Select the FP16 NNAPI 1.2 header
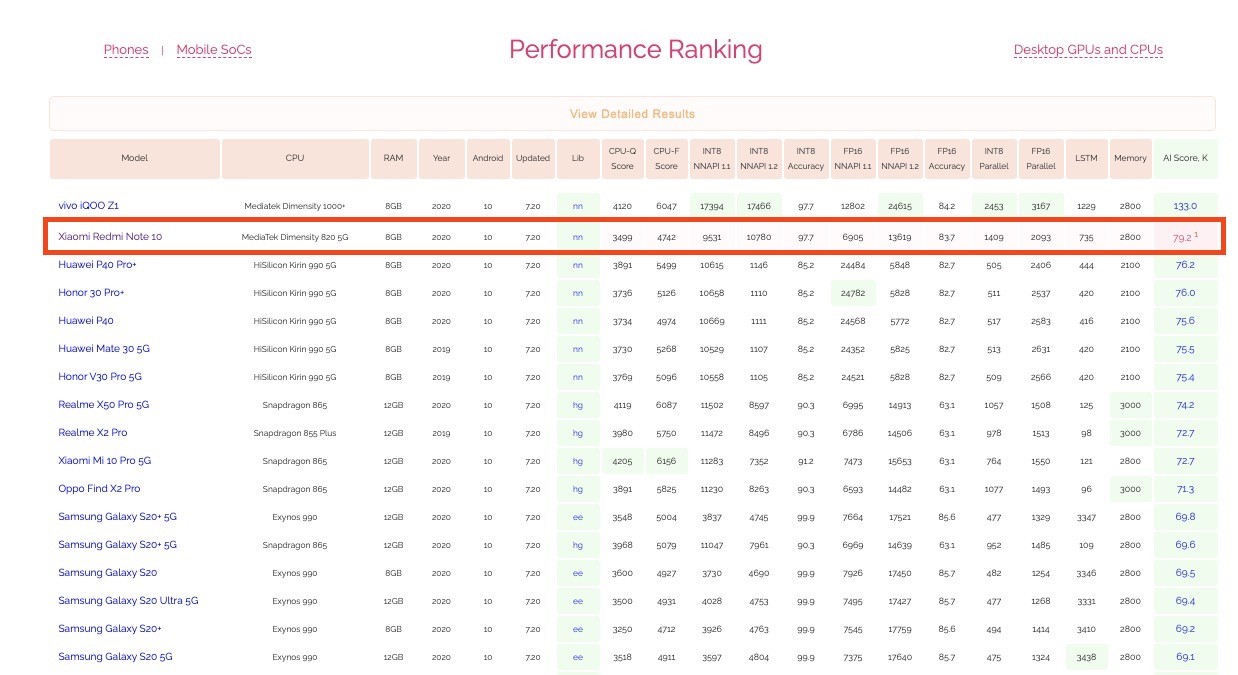Image resolution: width=1238 pixels, height=675 pixels. [x=900, y=158]
